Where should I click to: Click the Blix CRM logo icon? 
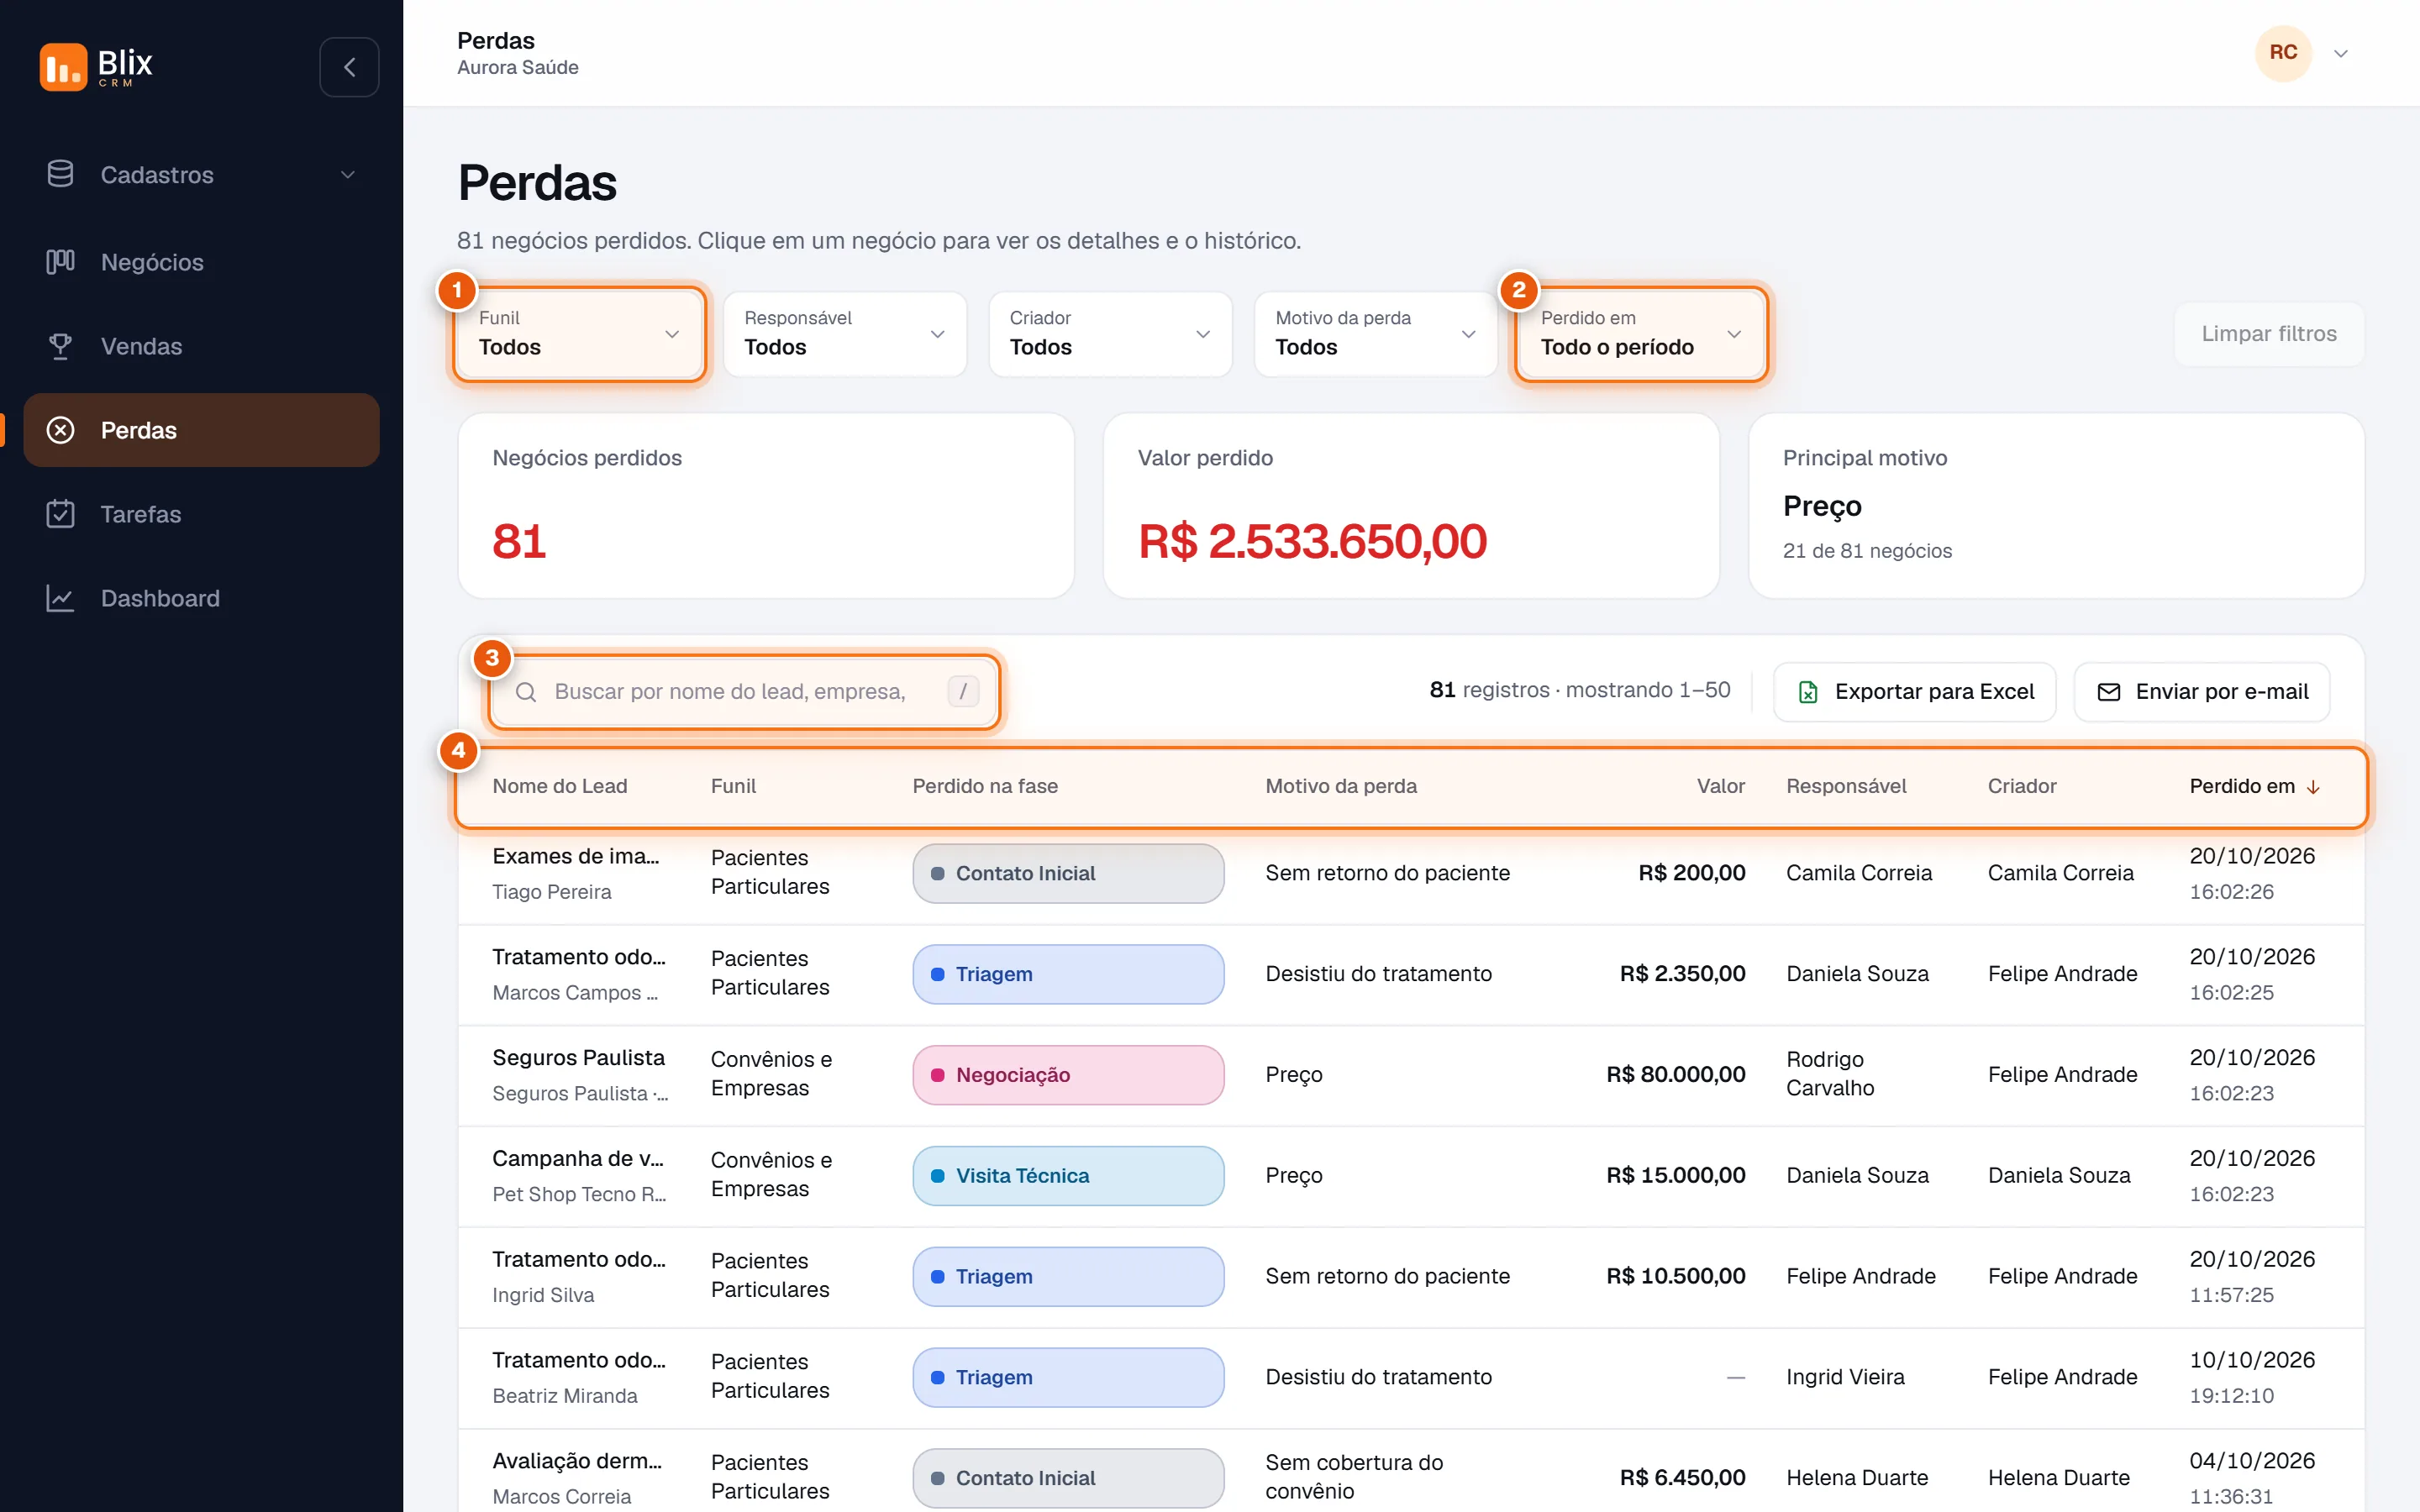63,67
